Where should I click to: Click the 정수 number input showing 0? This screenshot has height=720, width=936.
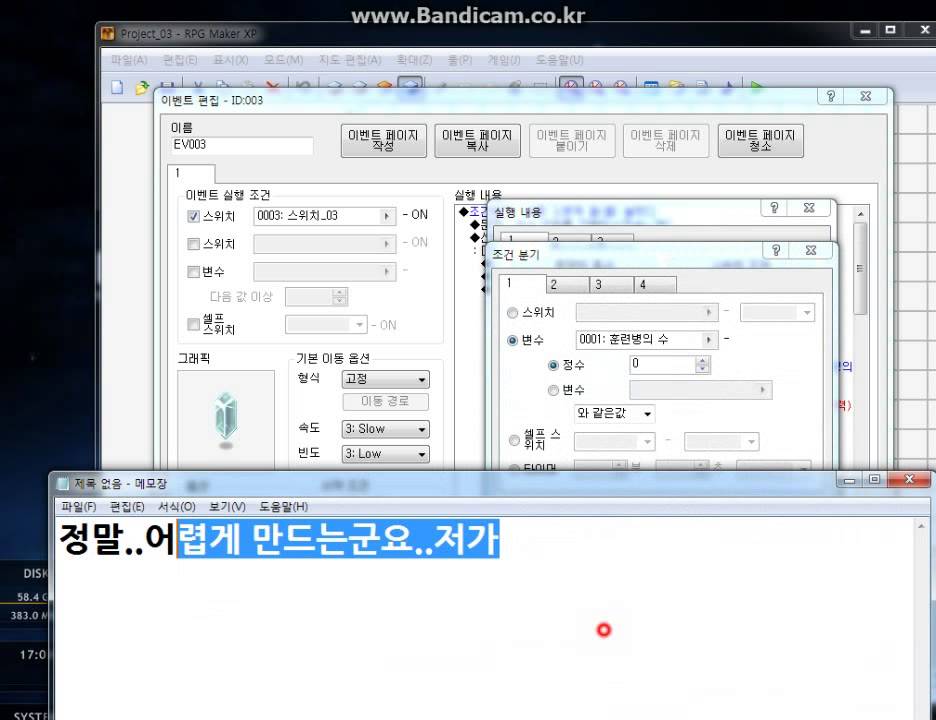663,364
